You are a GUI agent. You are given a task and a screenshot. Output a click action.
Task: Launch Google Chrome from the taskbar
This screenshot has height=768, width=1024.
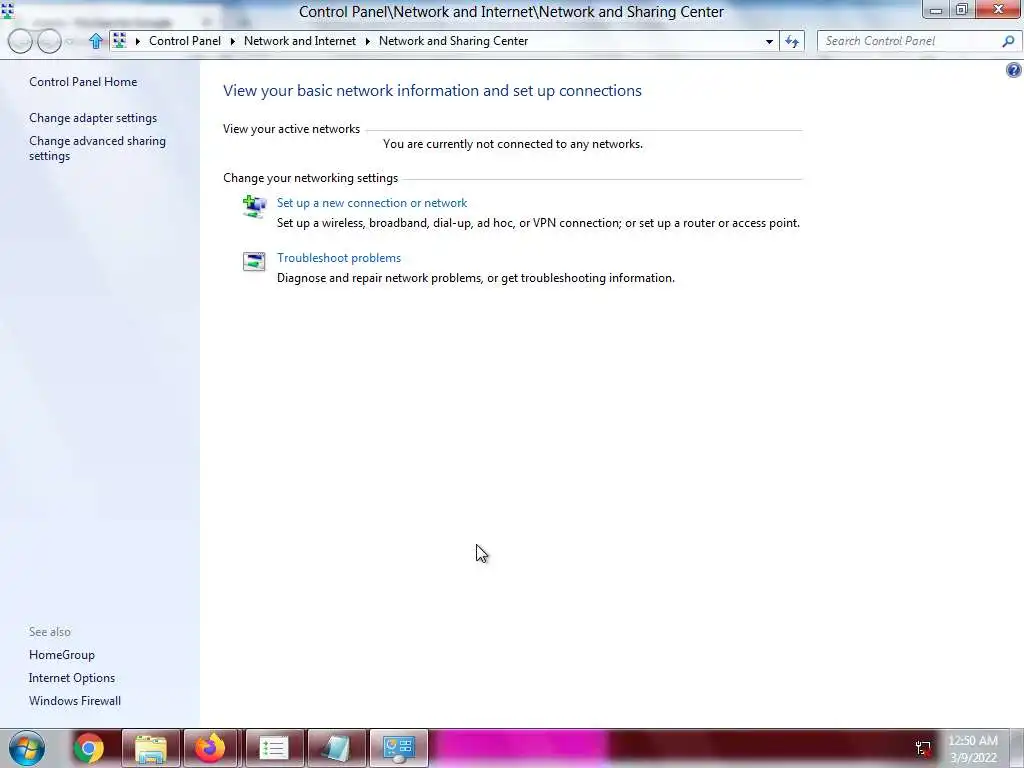click(89, 748)
